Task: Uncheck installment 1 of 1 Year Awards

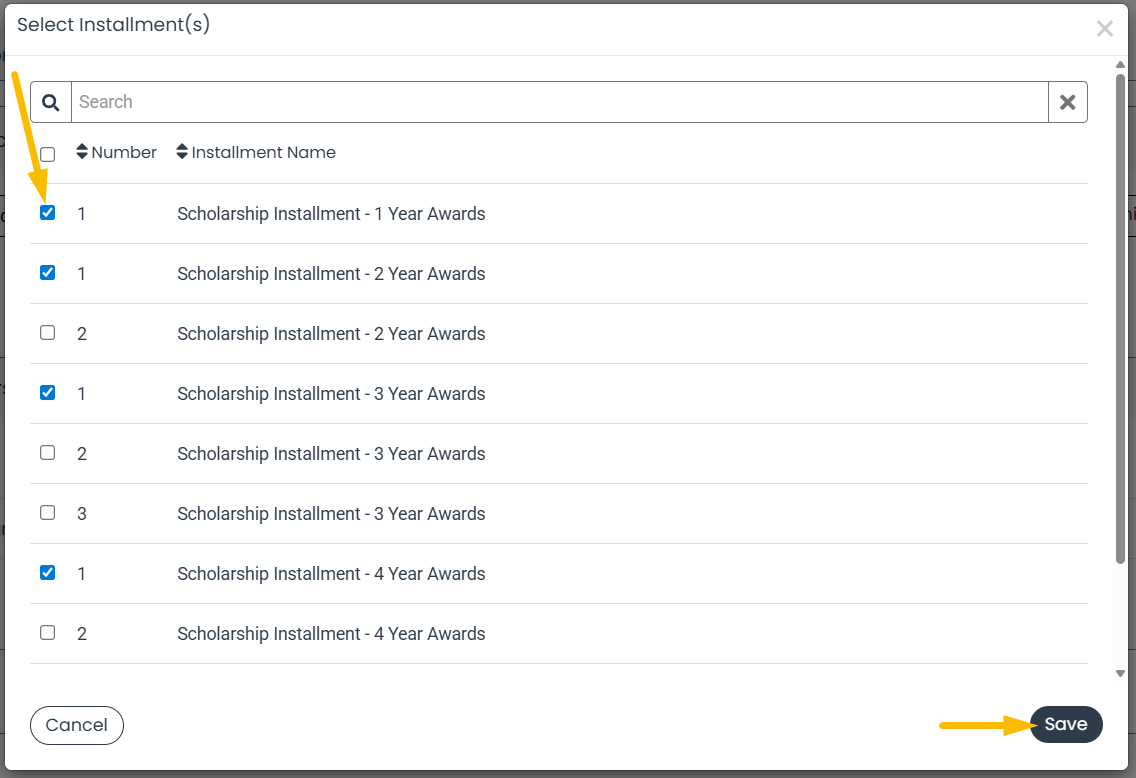Action: (48, 213)
